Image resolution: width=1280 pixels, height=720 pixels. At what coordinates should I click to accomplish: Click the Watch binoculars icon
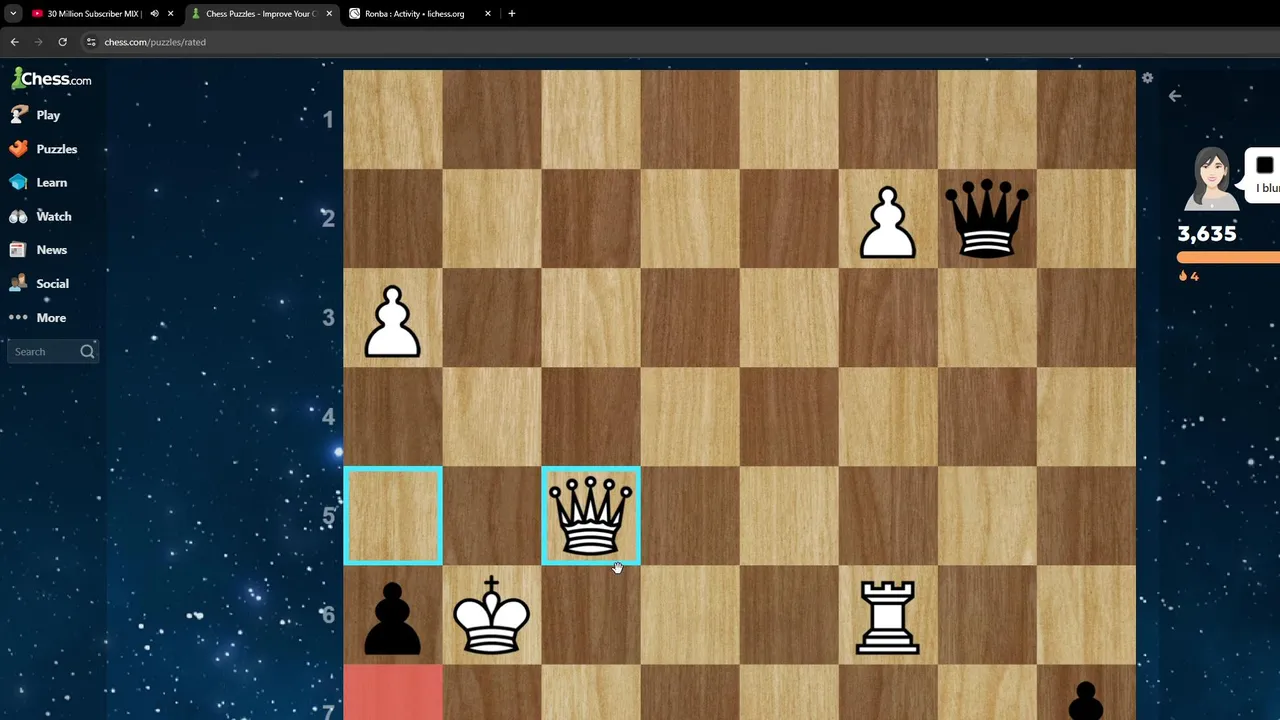tap(18, 217)
